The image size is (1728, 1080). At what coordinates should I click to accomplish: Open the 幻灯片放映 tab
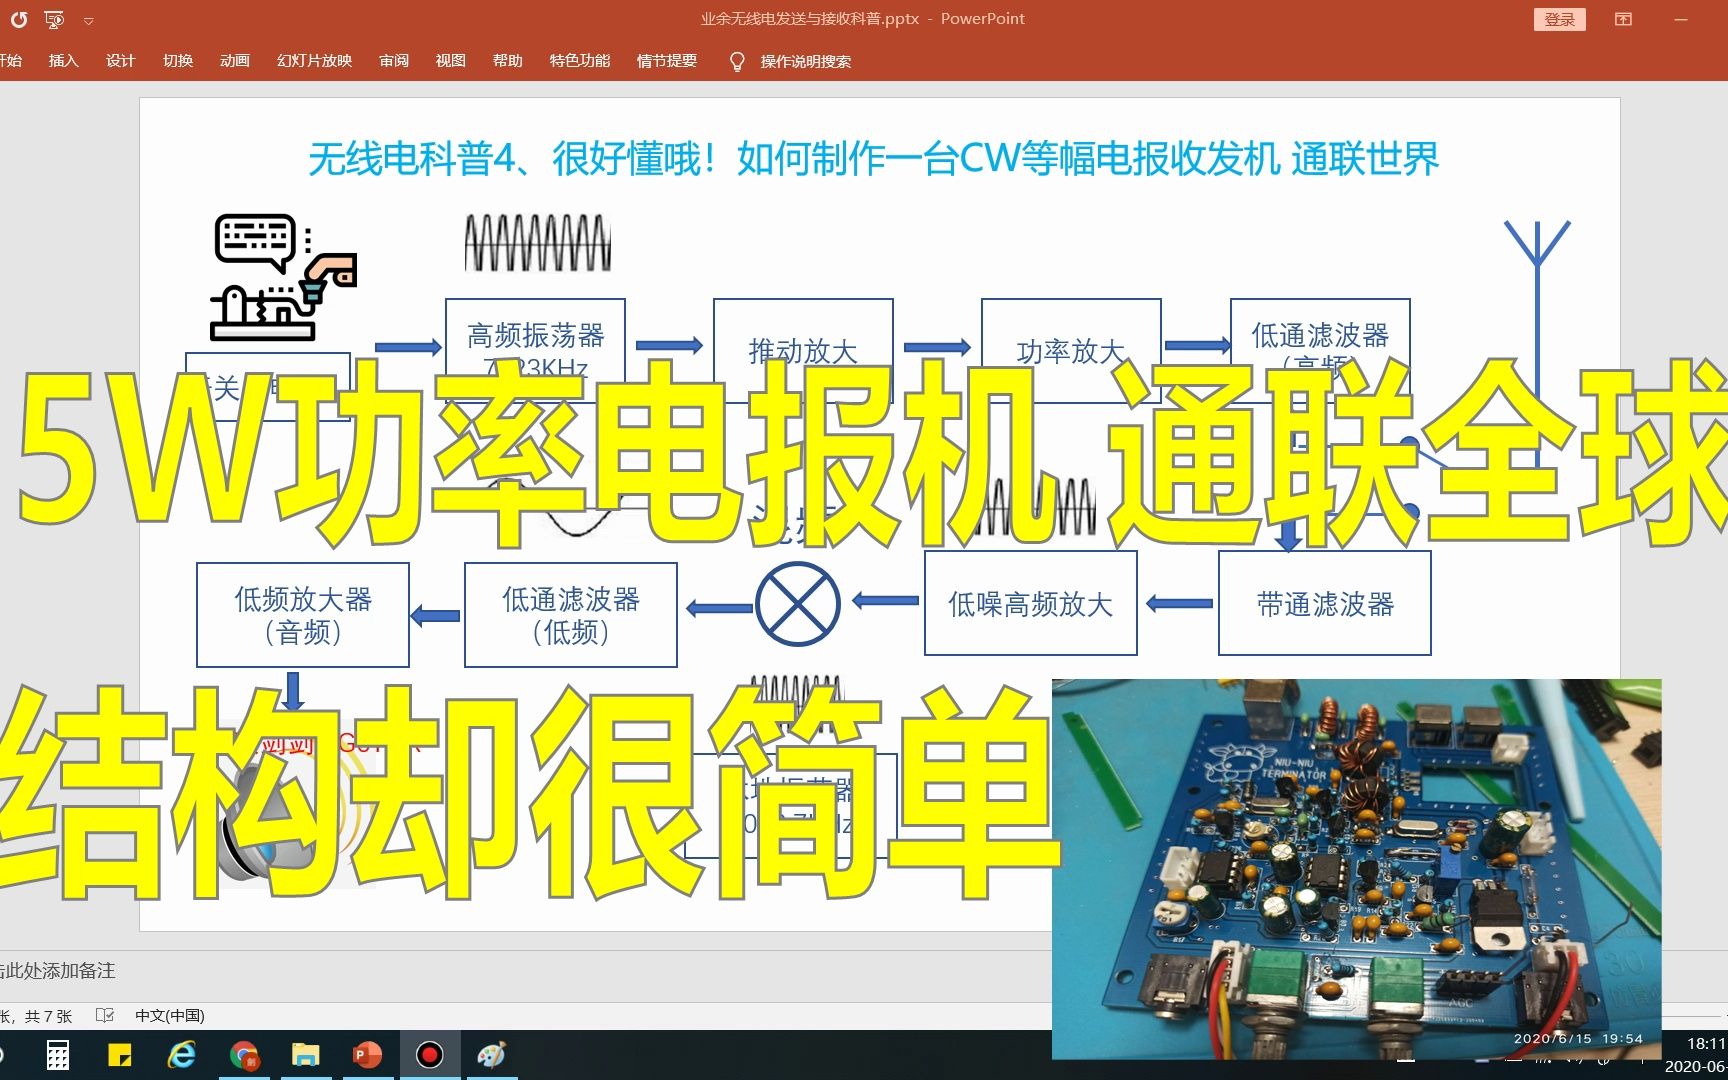pyautogui.click(x=314, y=61)
